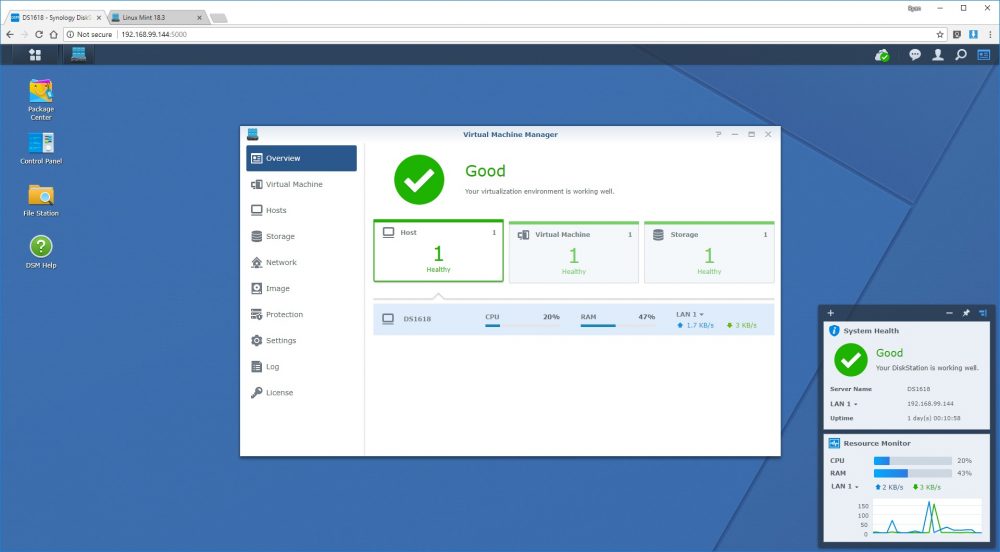Screen dimensions: 1000x552
Task: Open the user Options person icon
Action: click(x=938, y=55)
